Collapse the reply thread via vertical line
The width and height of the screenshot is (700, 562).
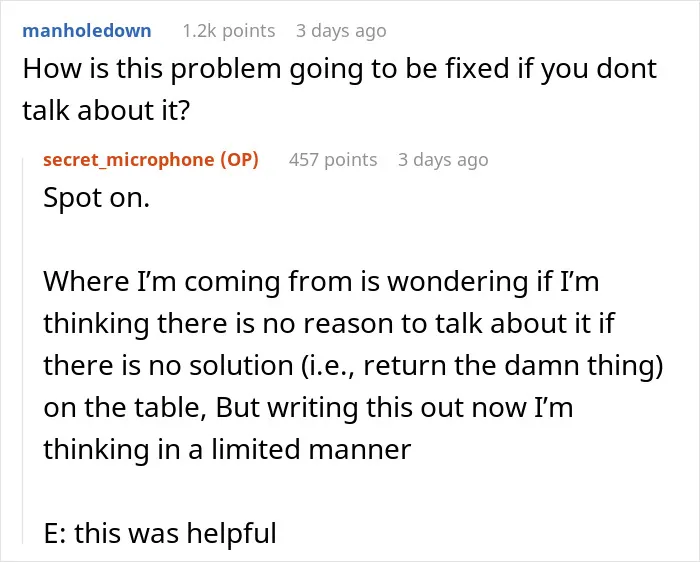23,350
